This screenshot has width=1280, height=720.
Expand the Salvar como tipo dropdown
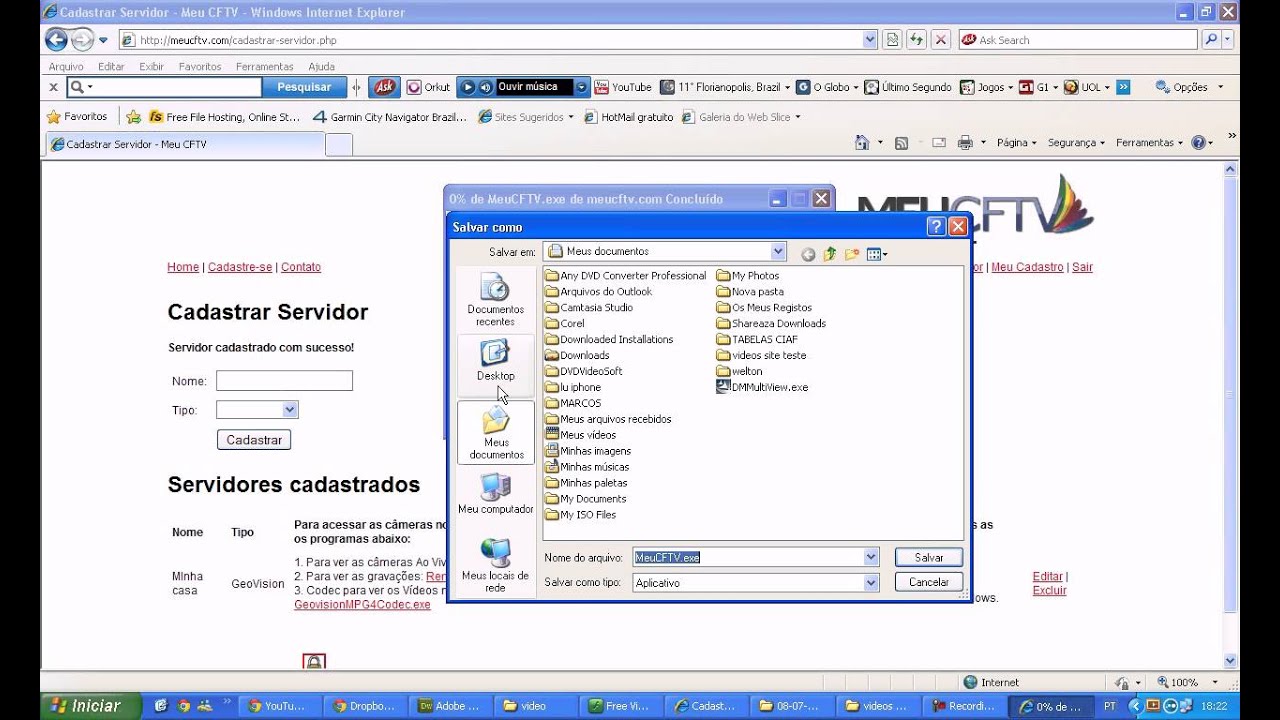(x=871, y=582)
